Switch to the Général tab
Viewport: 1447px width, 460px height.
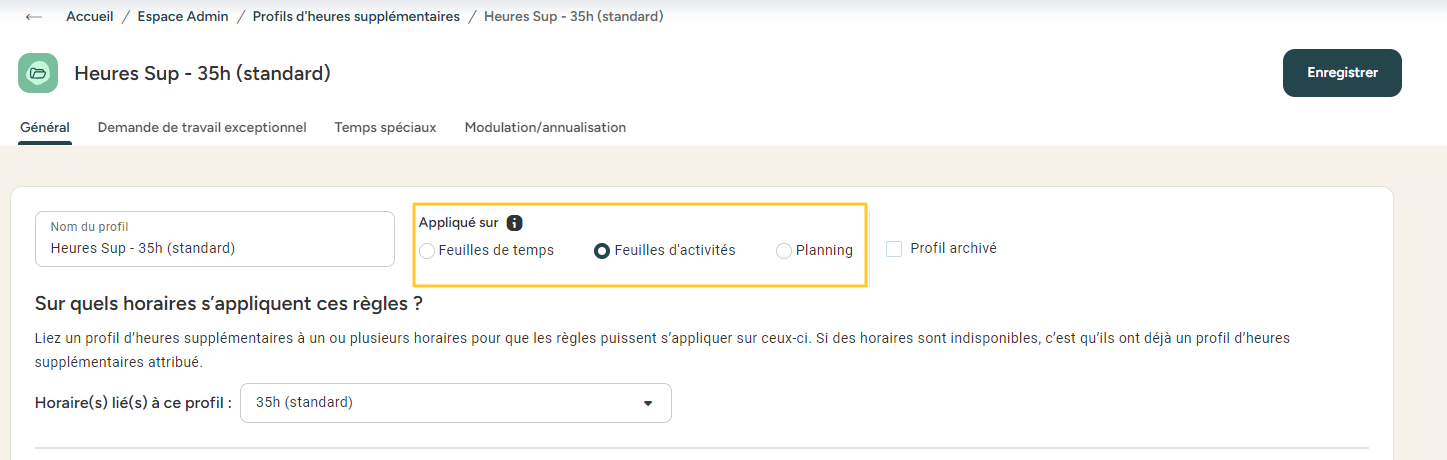click(x=45, y=128)
